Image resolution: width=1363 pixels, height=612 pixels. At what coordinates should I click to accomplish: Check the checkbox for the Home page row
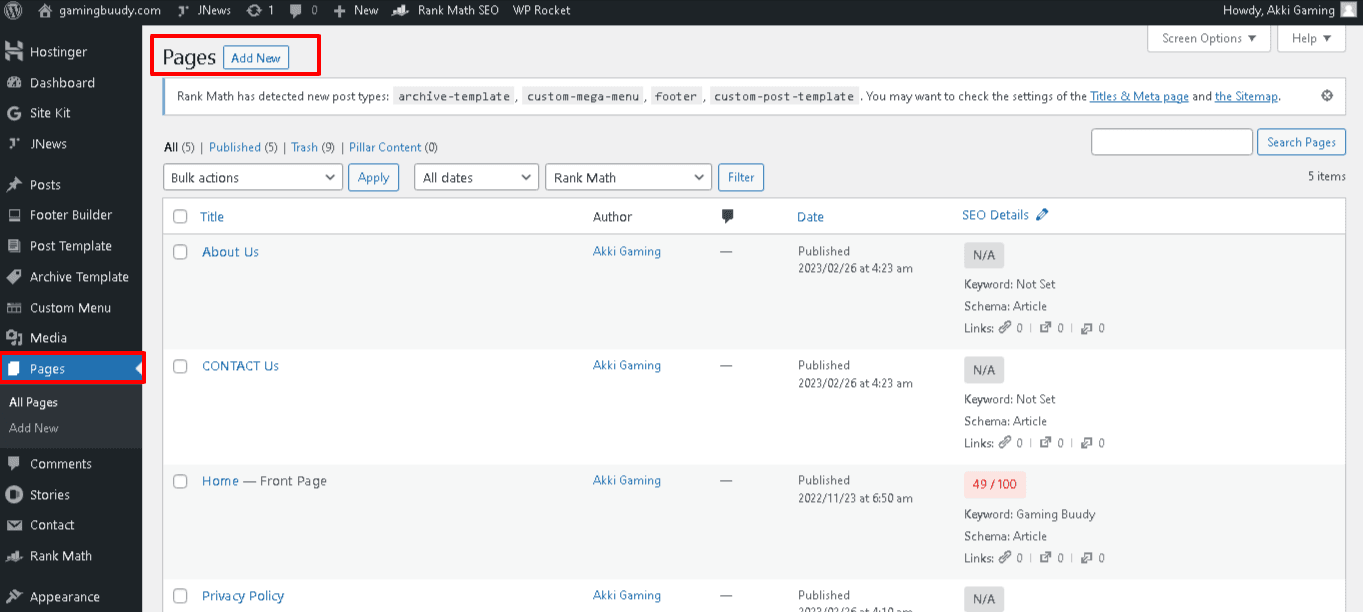click(180, 481)
